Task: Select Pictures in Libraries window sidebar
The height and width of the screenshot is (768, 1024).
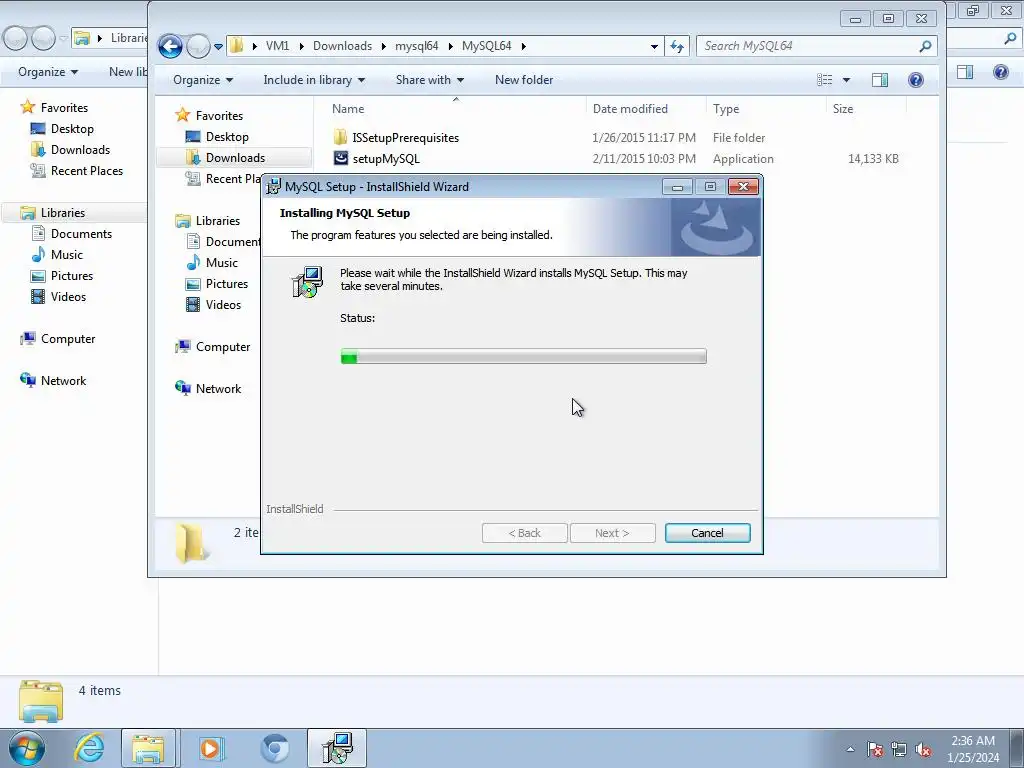Action: 72,276
